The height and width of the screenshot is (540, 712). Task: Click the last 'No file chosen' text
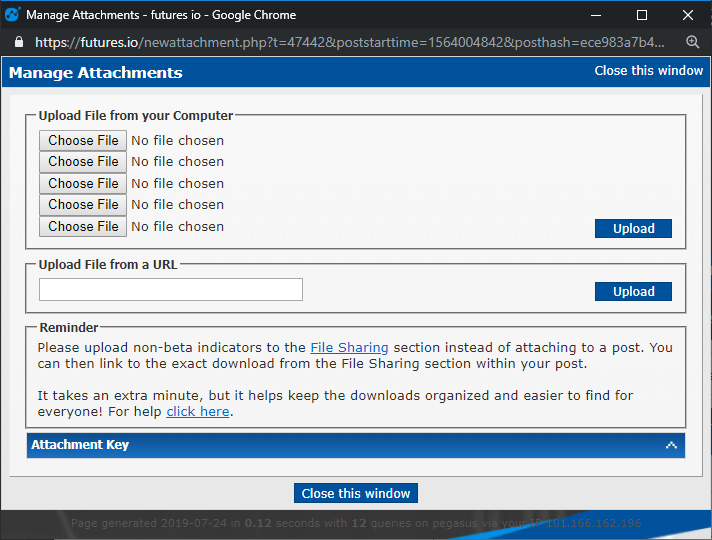[178, 227]
